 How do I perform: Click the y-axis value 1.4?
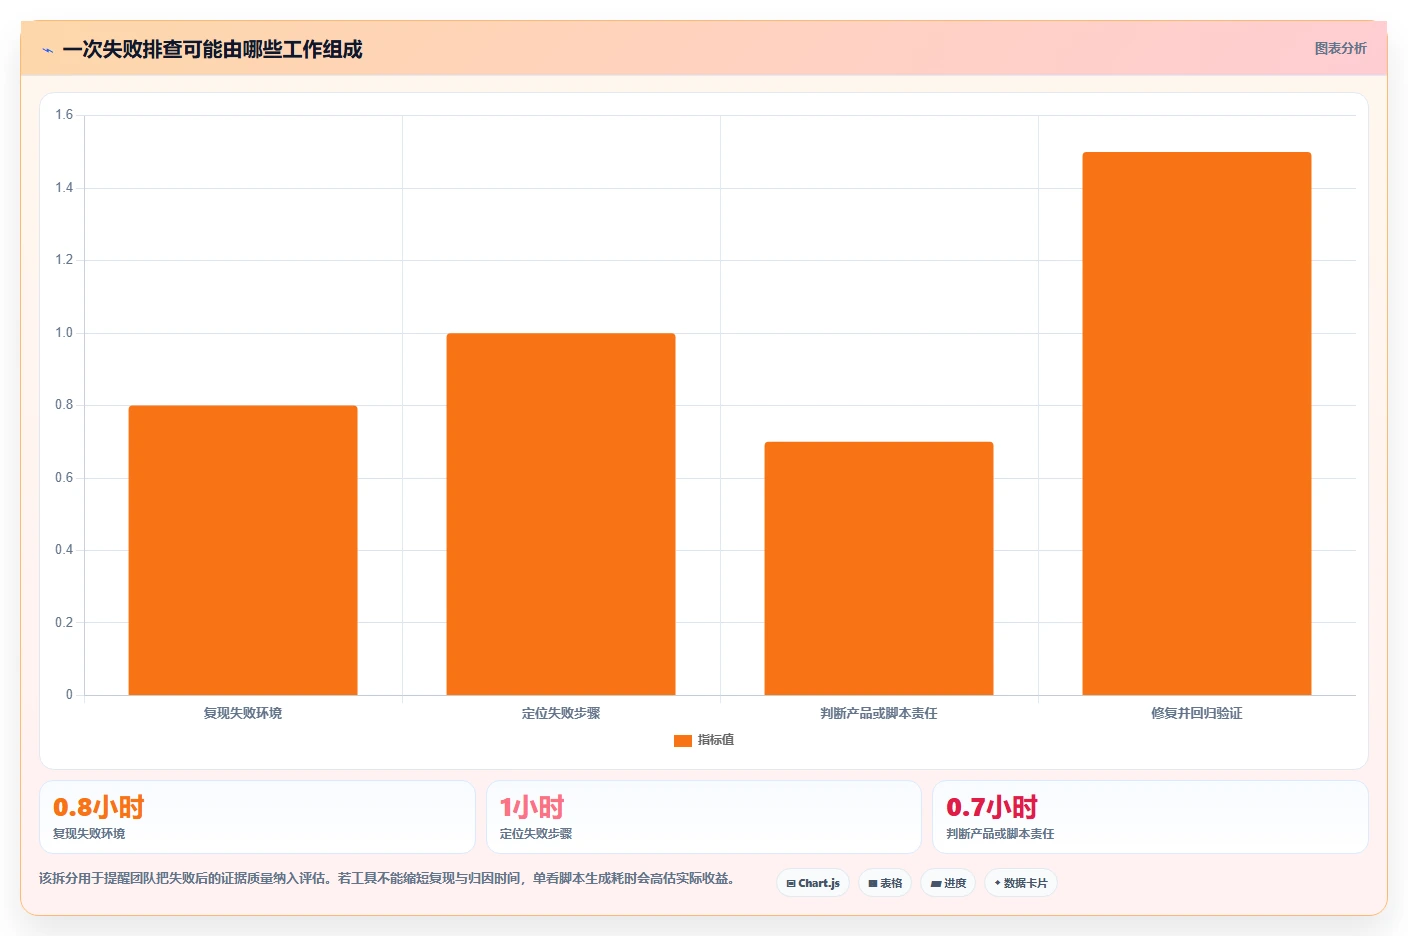click(64, 188)
